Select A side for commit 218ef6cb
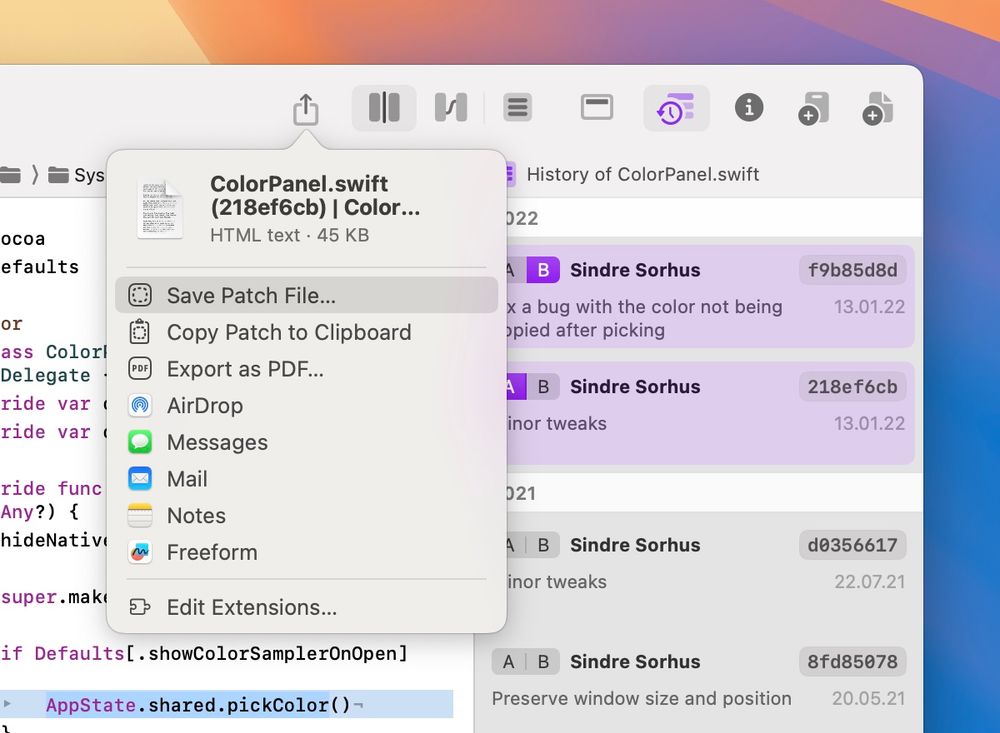The width and height of the screenshot is (1000, 733). click(x=515, y=387)
